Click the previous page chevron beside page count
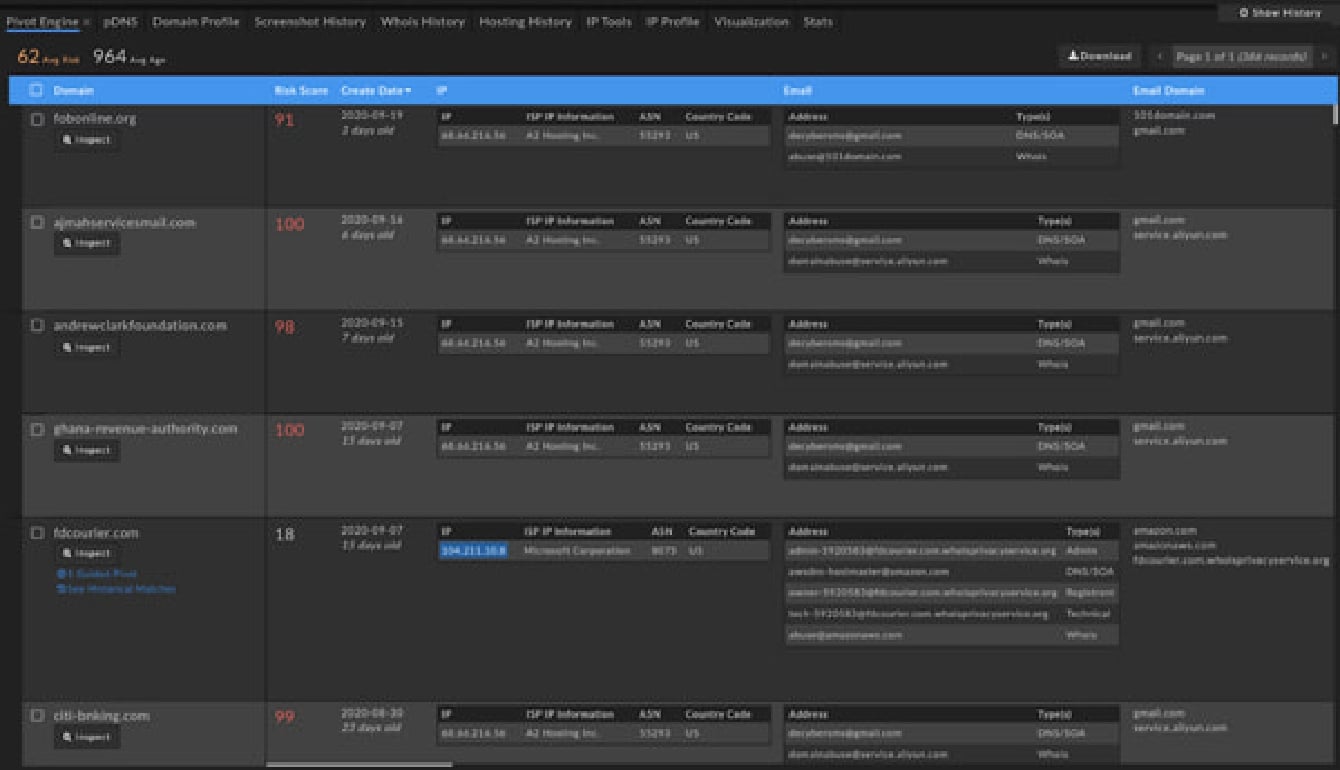1340x770 pixels. 1158,56
